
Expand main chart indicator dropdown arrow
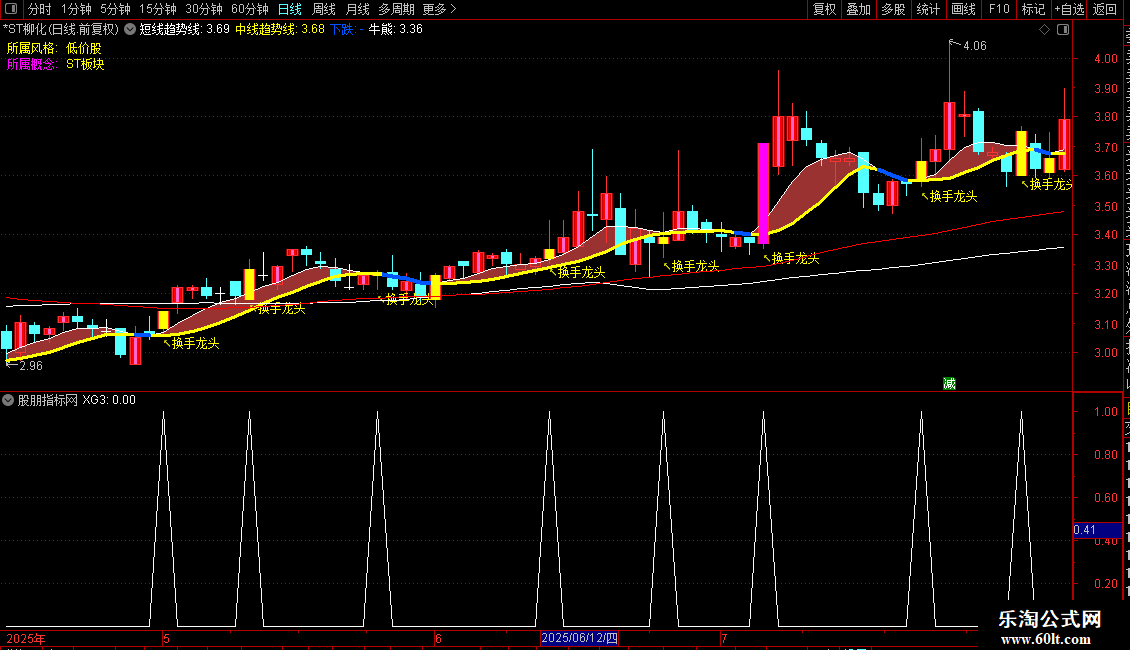[130, 30]
